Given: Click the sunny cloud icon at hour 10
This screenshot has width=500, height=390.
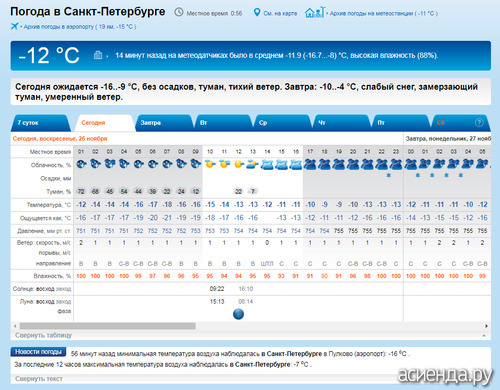Looking at the screenshot, I should click(x=210, y=164).
